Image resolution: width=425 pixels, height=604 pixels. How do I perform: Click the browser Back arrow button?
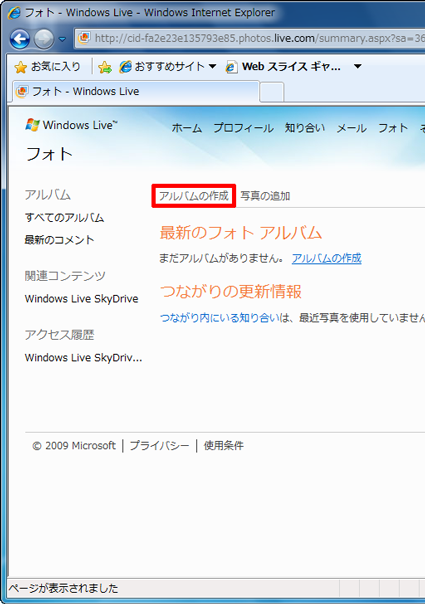(x=20, y=39)
